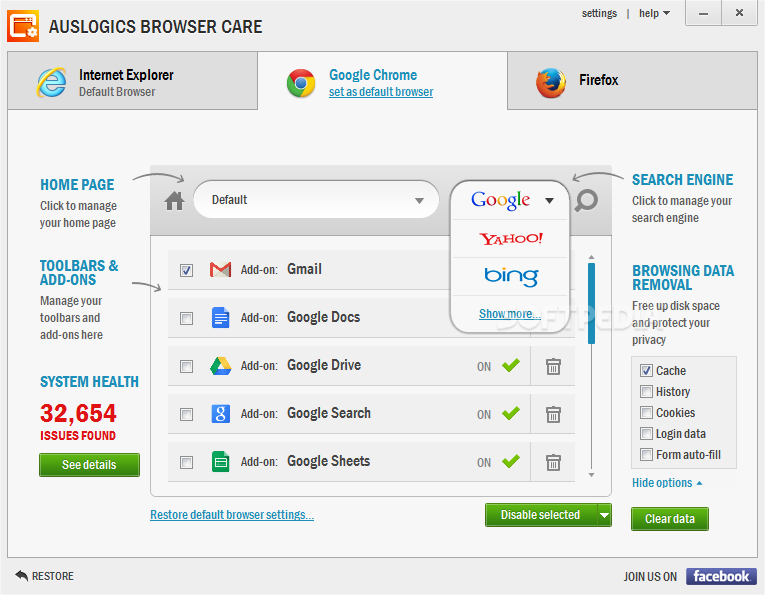The width and height of the screenshot is (765, 595).
Task: Click the Internet Explorer logo icon
Action: point(52,82)
